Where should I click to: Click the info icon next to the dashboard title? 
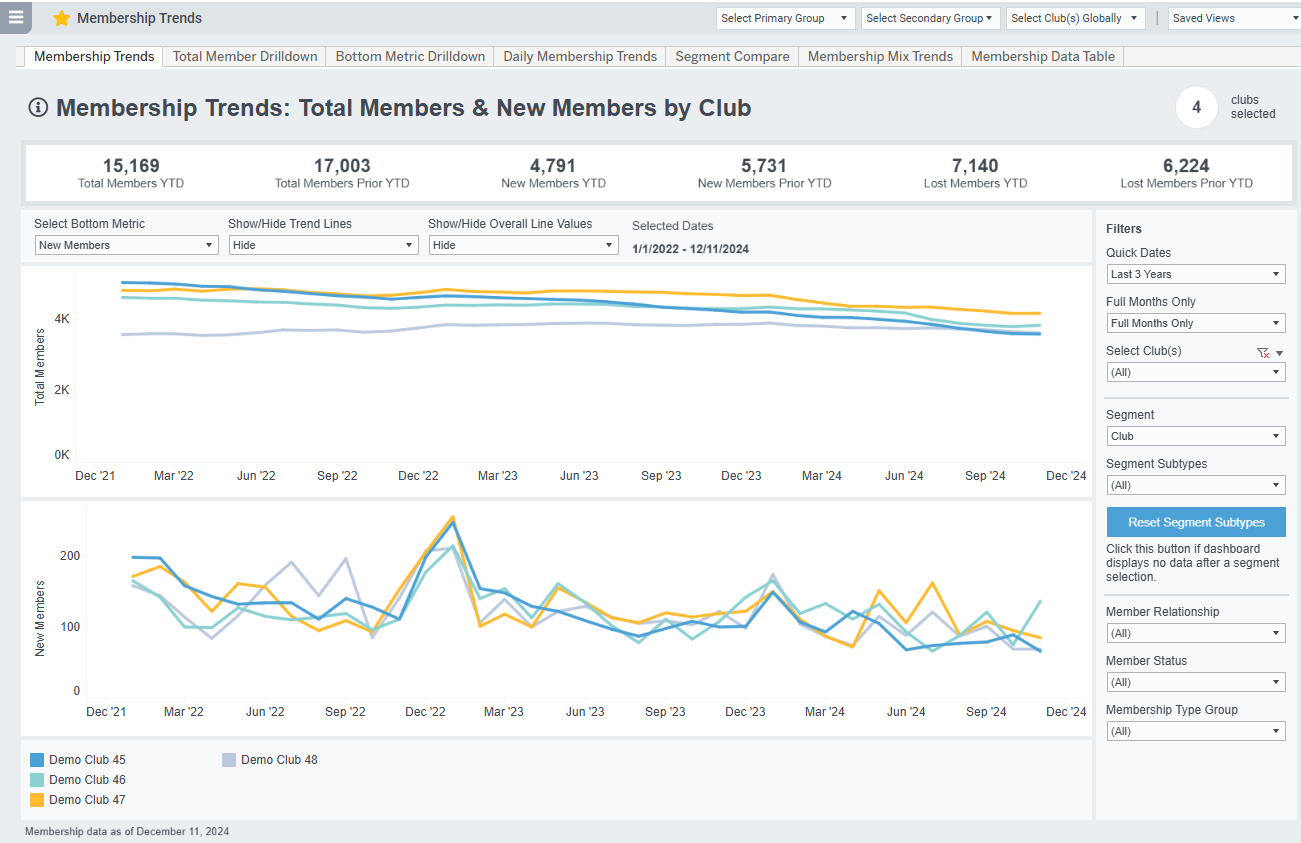[38, 108]
